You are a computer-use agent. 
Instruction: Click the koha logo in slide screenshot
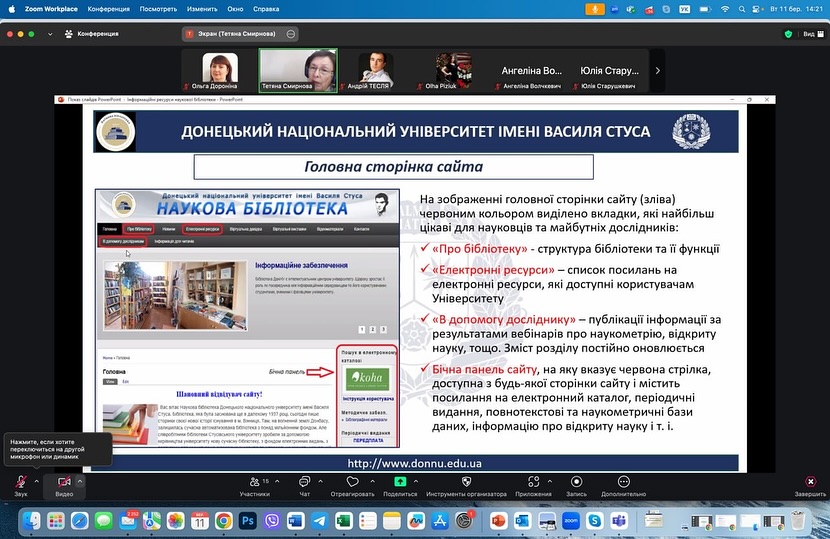367,378
